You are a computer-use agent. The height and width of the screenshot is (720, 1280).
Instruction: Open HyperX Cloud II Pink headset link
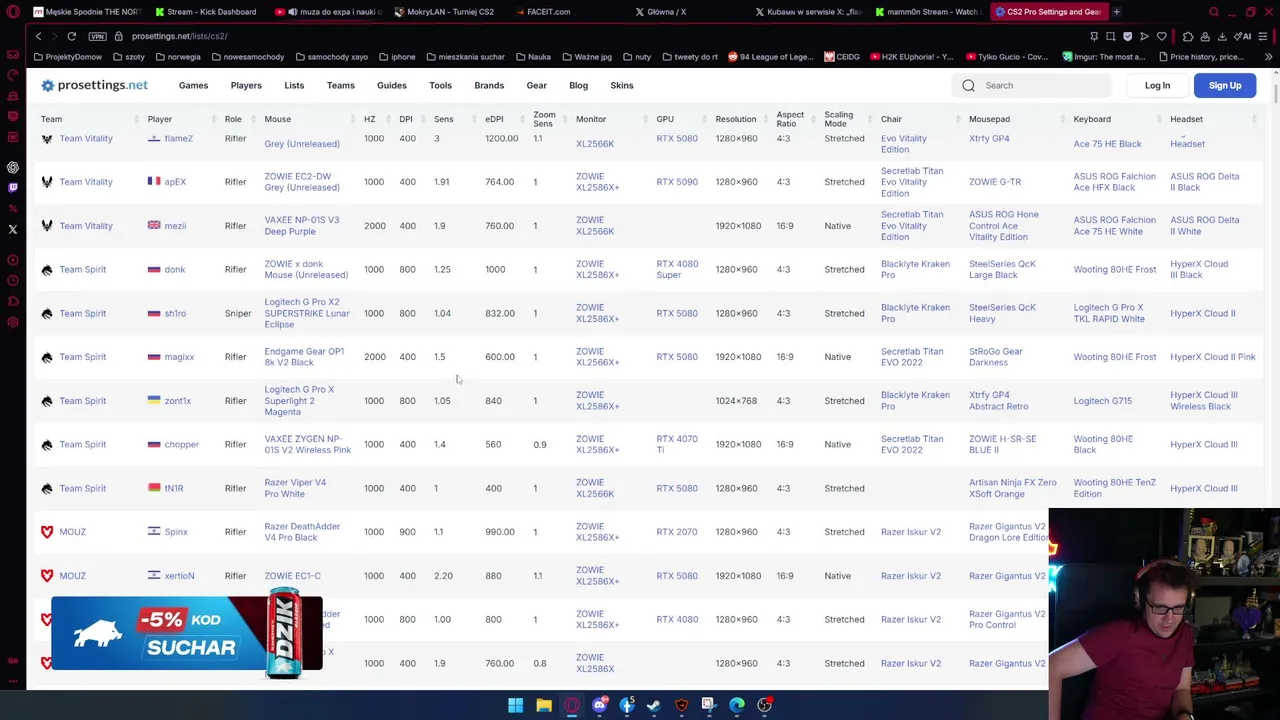coord(1212,357)
